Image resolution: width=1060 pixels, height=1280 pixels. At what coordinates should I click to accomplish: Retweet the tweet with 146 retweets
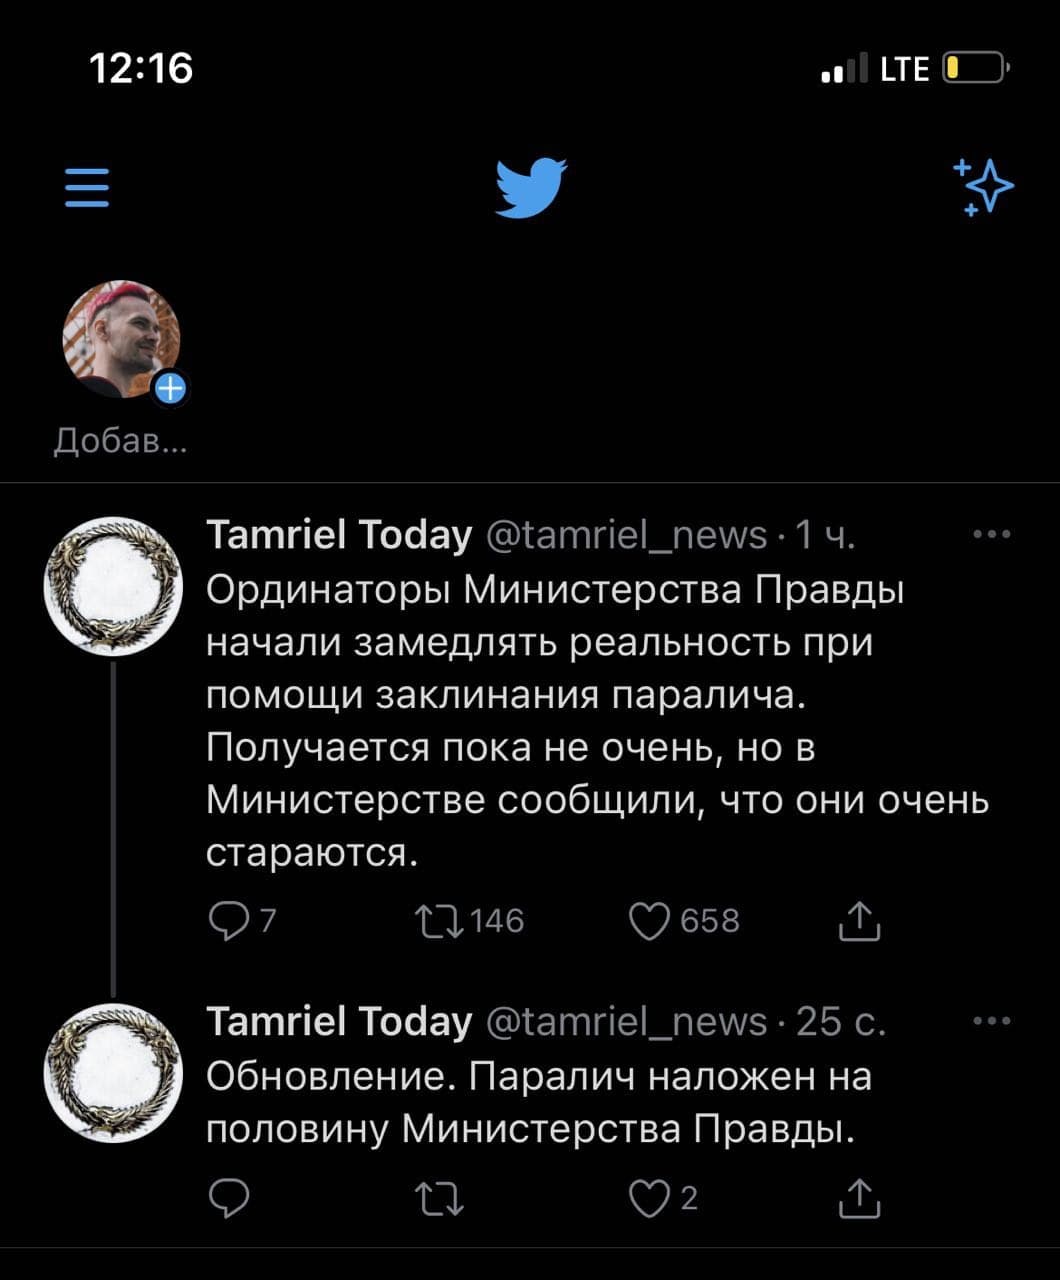point(439,921)
